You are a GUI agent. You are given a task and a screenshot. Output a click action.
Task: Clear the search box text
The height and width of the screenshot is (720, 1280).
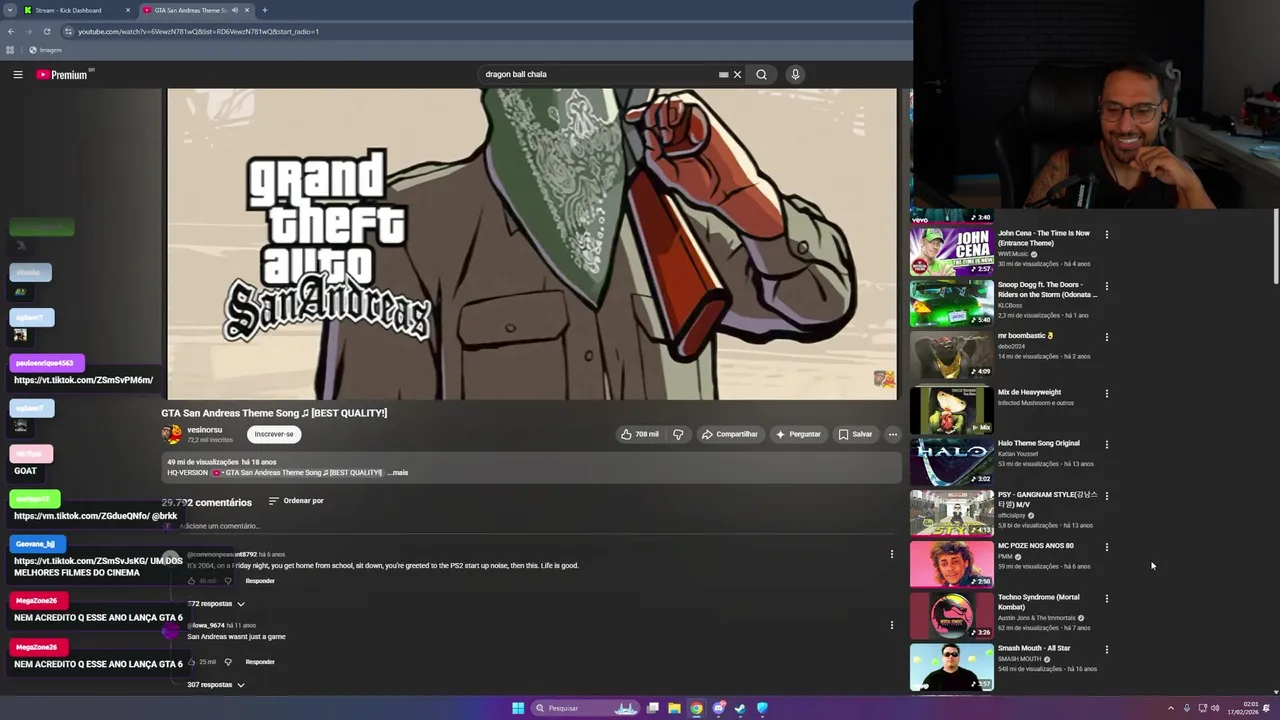(737, 74)
